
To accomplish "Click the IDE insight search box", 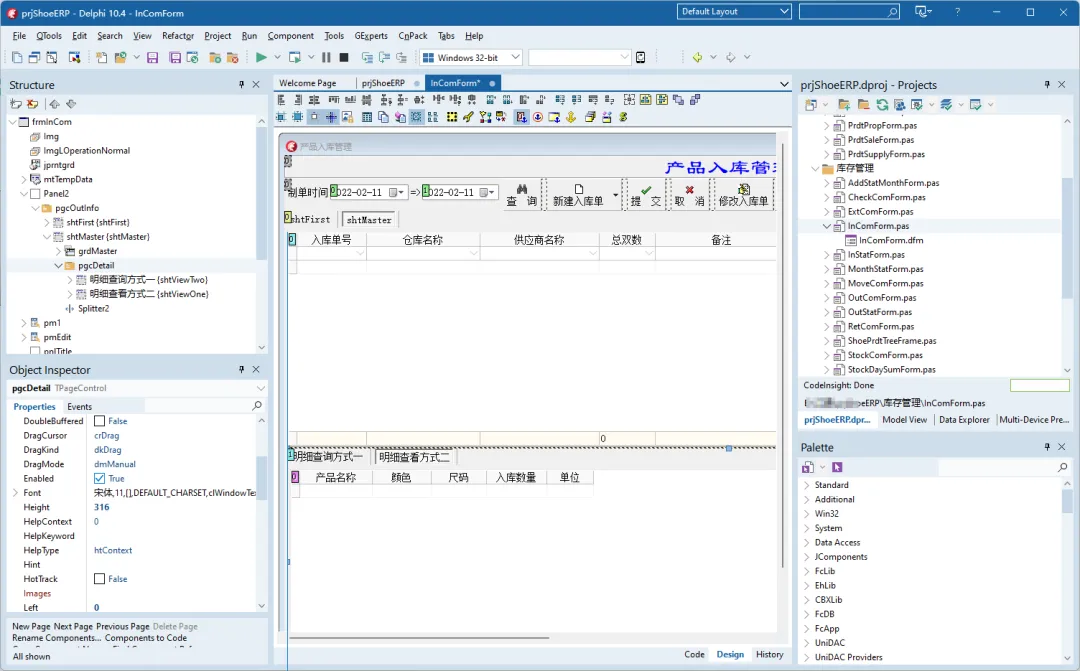I will [x=849, y=12].
